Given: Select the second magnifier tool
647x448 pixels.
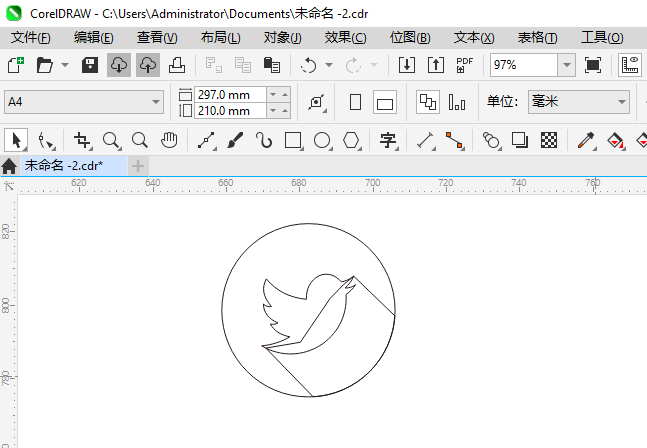Looking at the screenshot, I should click(x=140, y=140).
